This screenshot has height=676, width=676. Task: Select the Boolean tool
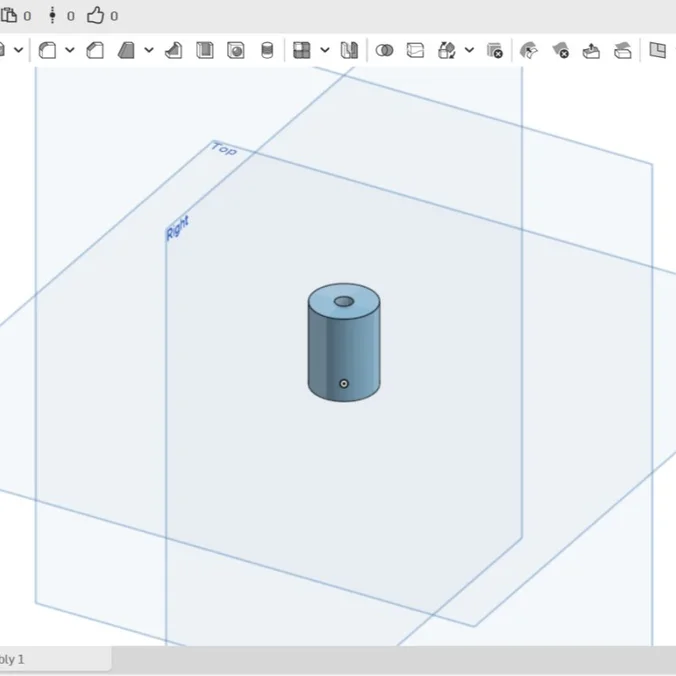coord(384,50)
